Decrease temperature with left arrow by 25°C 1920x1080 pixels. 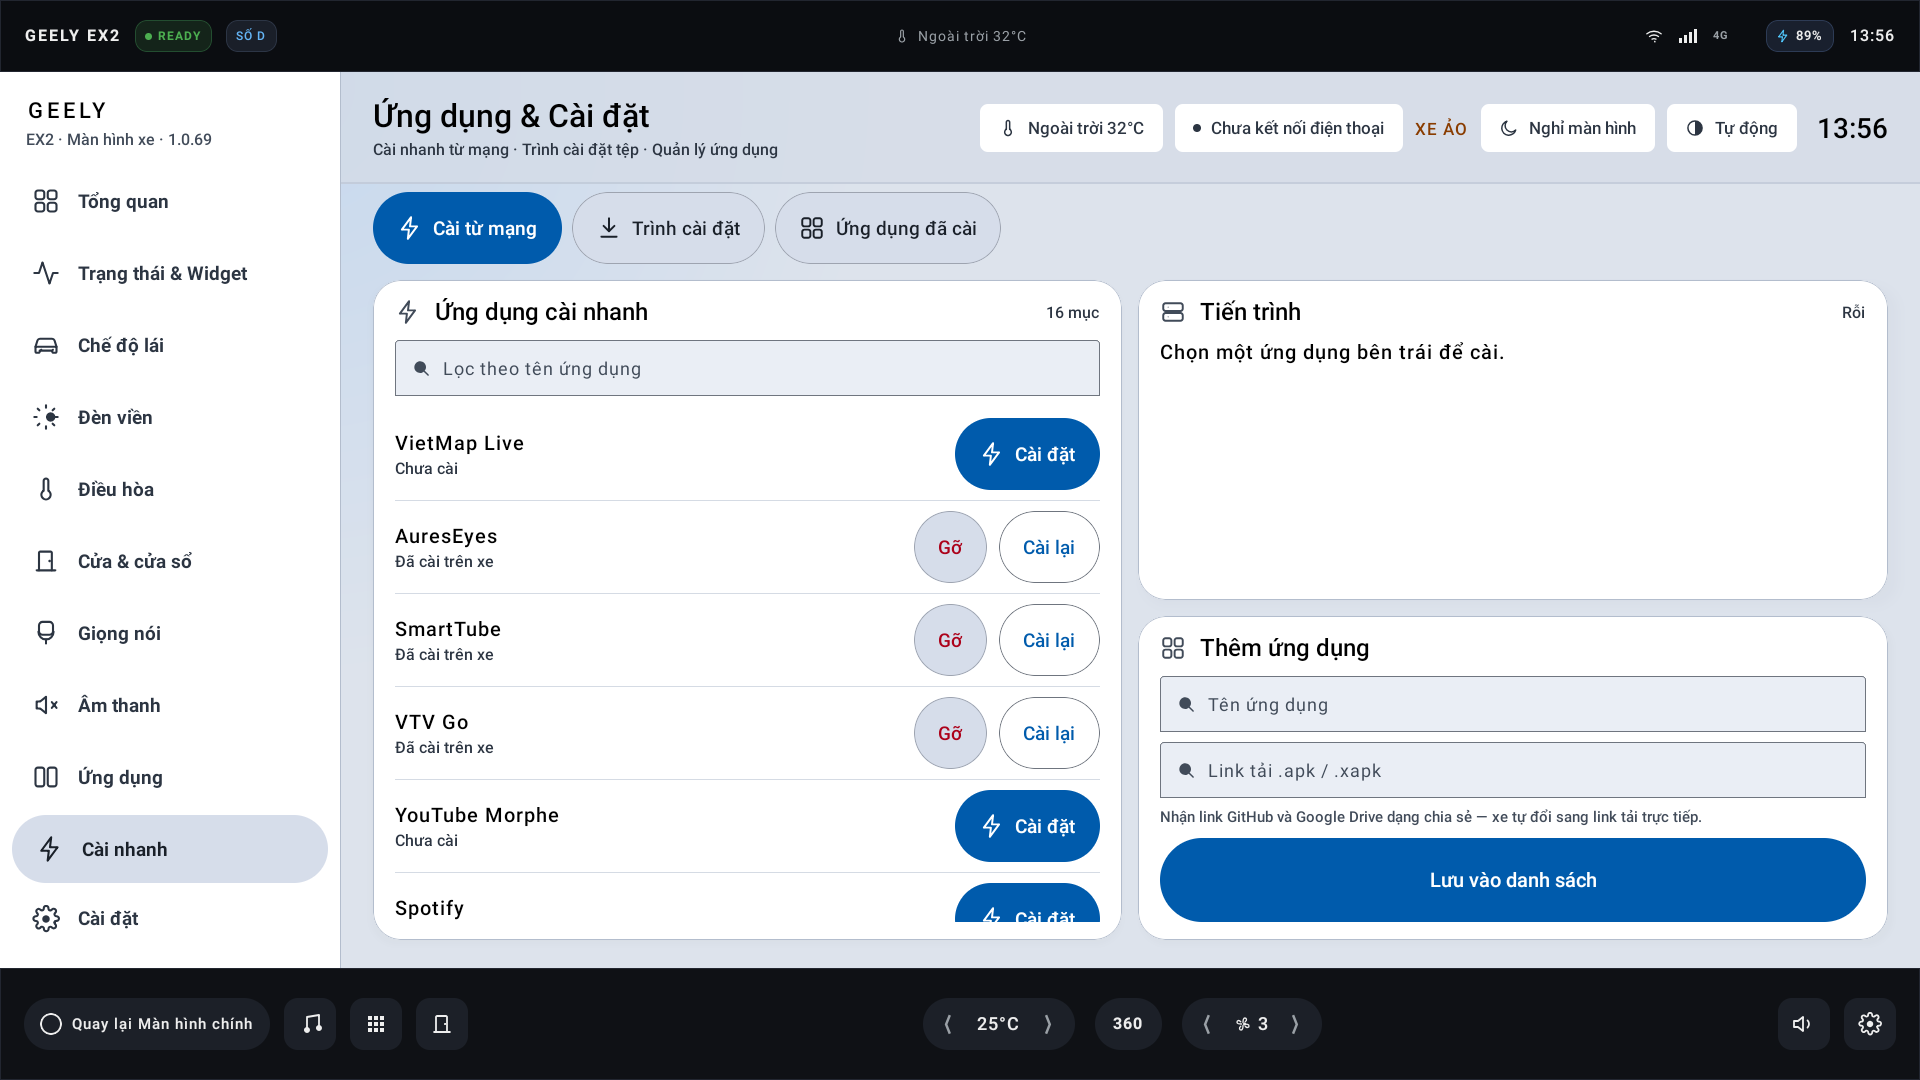click(x=948, y=1024)
